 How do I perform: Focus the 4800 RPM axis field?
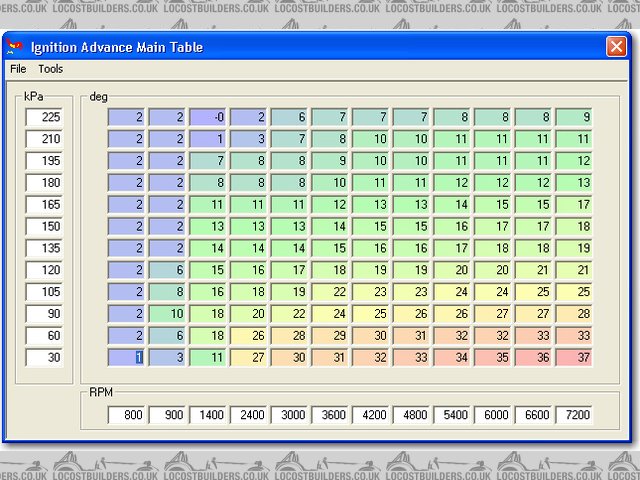click(x=412, y=414)
